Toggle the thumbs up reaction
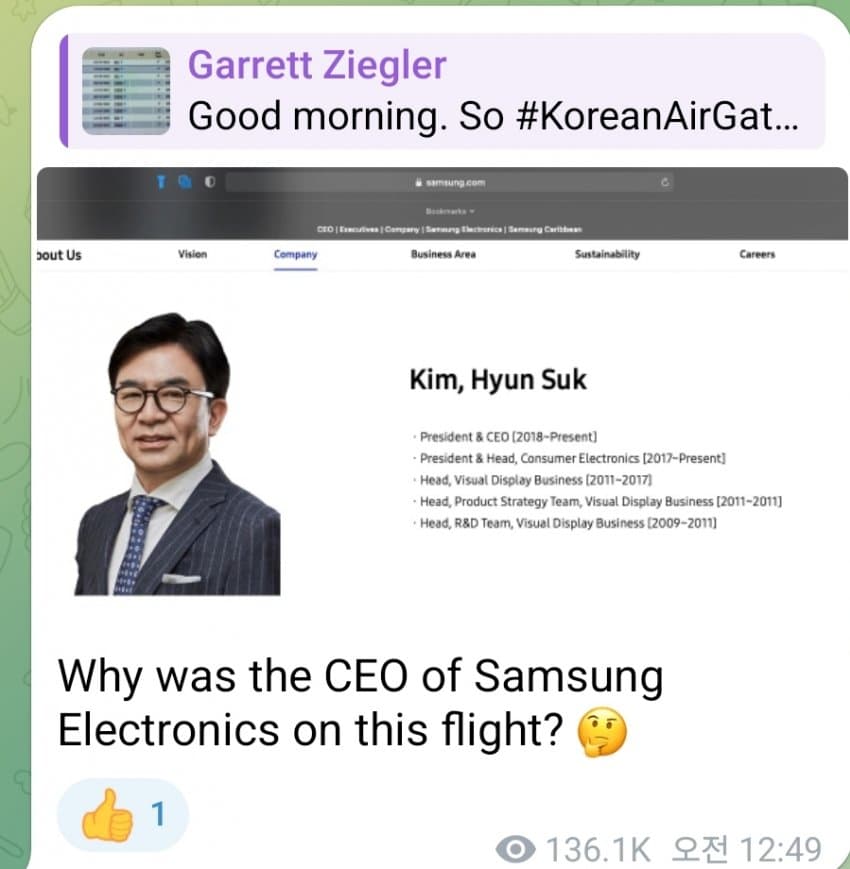This screenshot has height=869, width=850. click(107, 815)
